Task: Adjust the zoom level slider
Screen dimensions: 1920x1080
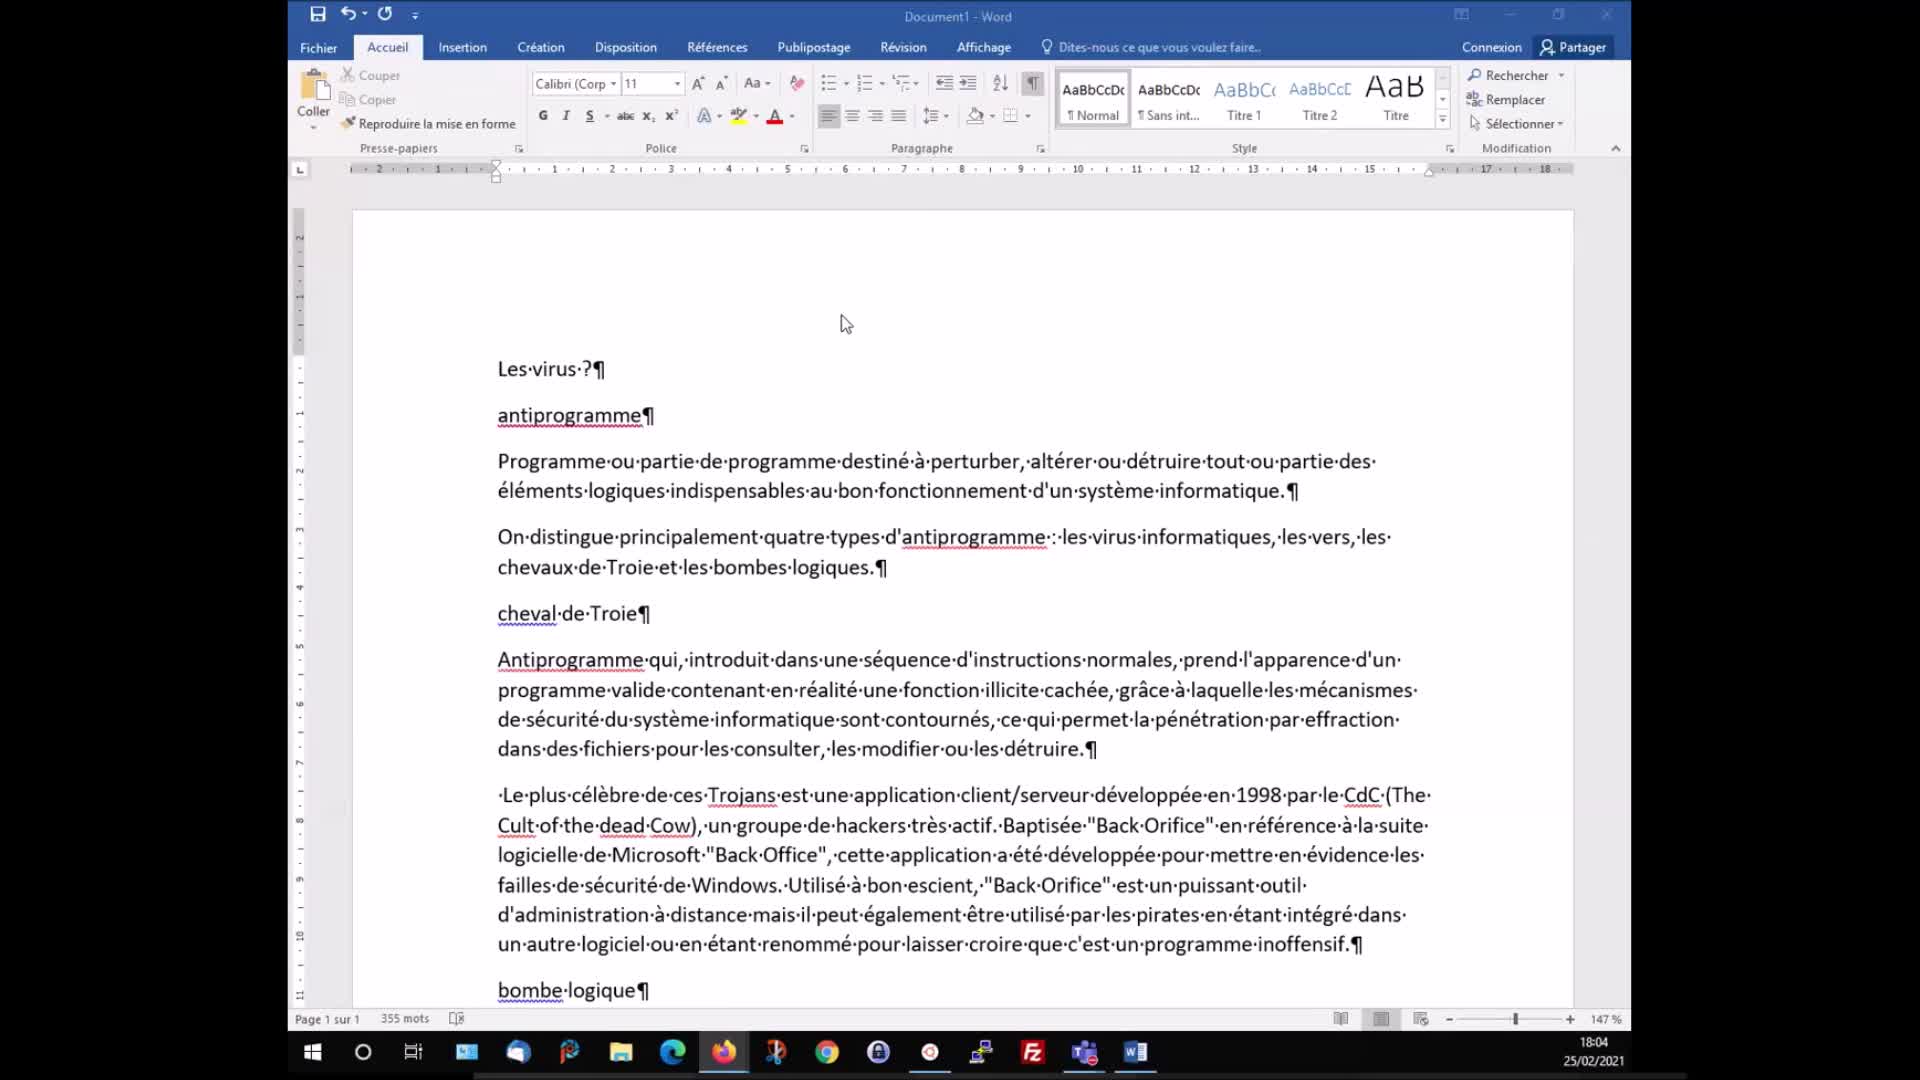Action: coord(1515,1019)
